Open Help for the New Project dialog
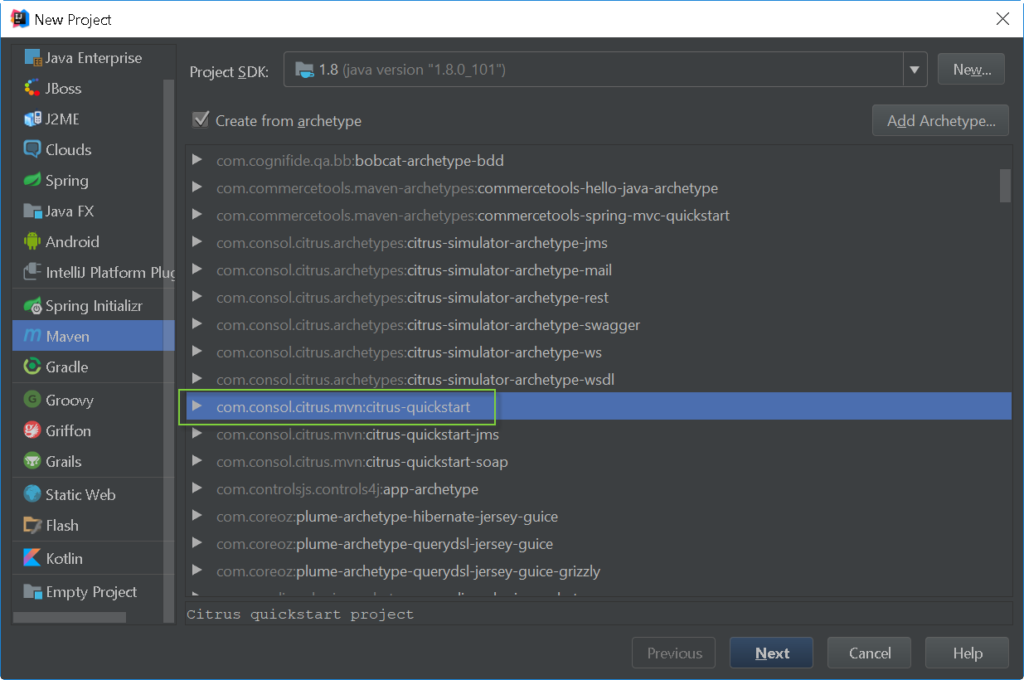This screenshot has width=1024, height=680. (967, 653)
